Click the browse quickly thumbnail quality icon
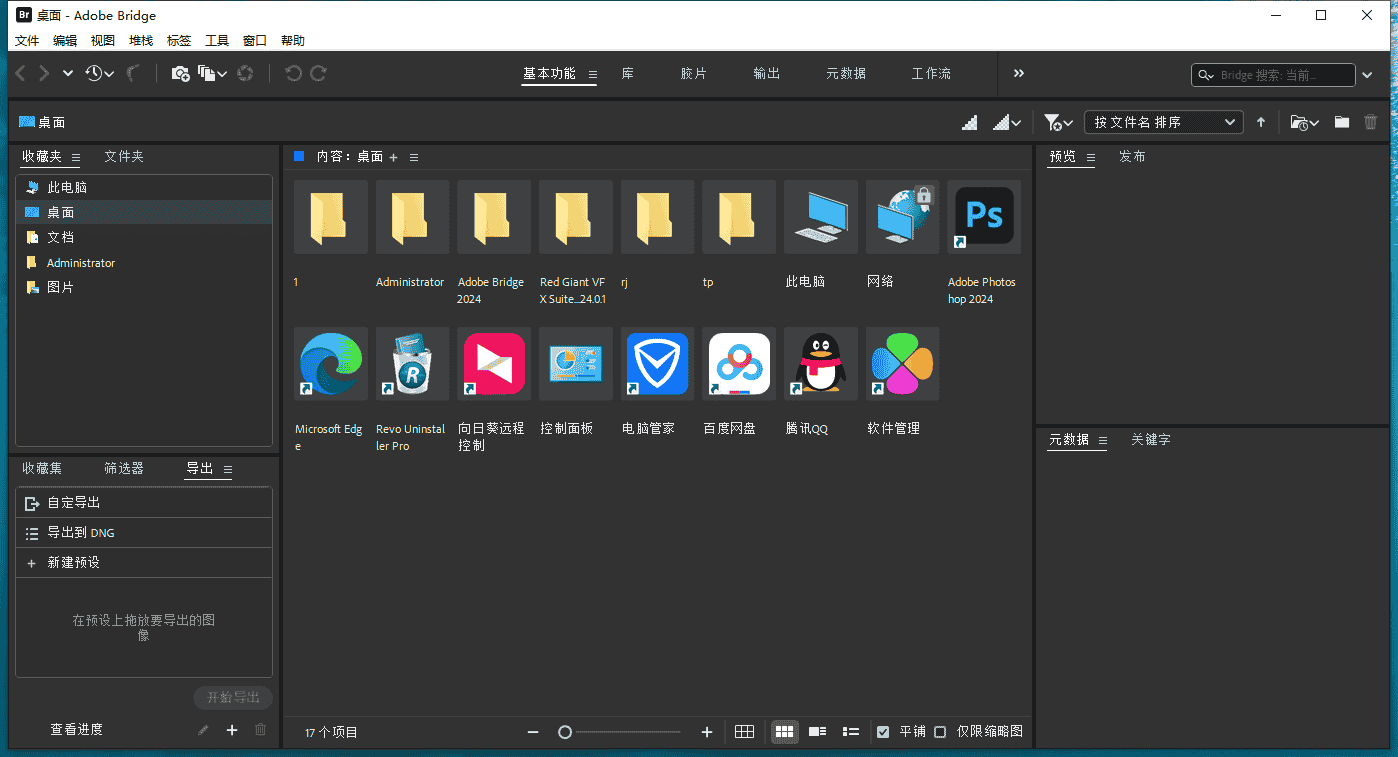The width and height of the screenshot is (1398, 757). [x=969, y=122]
